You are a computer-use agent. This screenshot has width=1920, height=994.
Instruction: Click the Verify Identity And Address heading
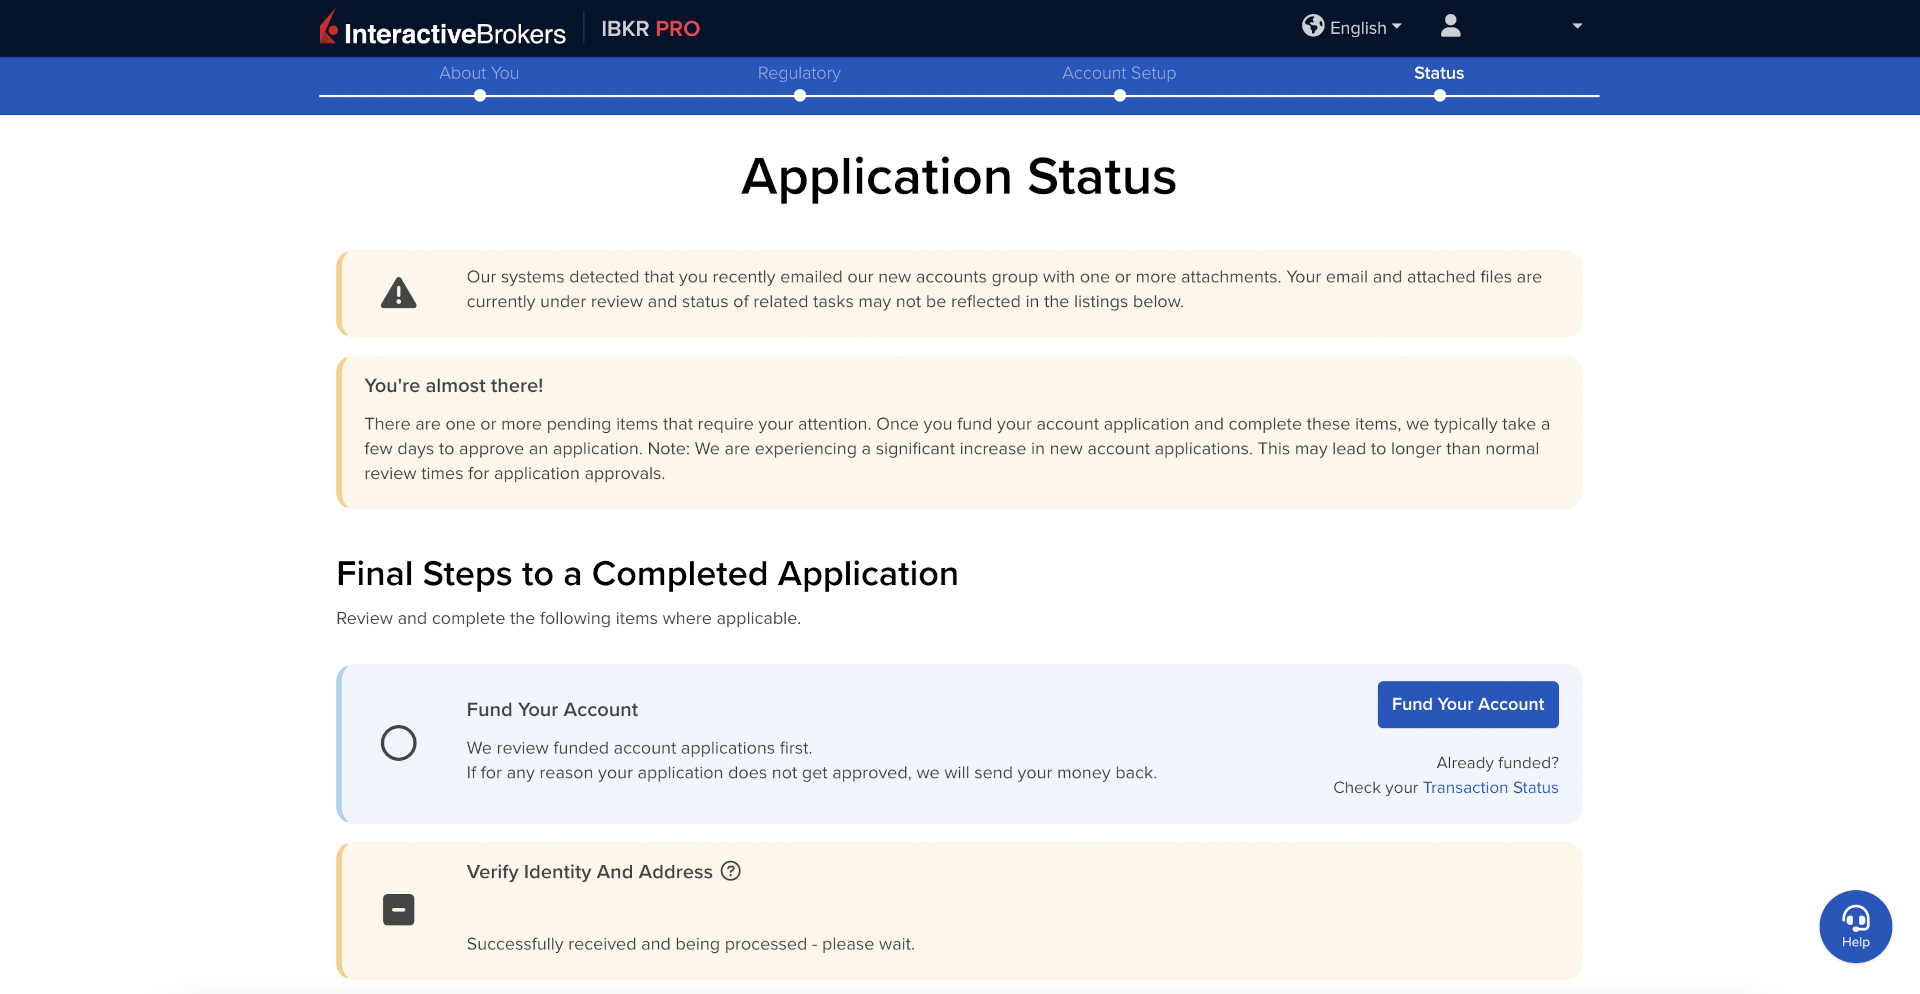click(x=589, y=872)
